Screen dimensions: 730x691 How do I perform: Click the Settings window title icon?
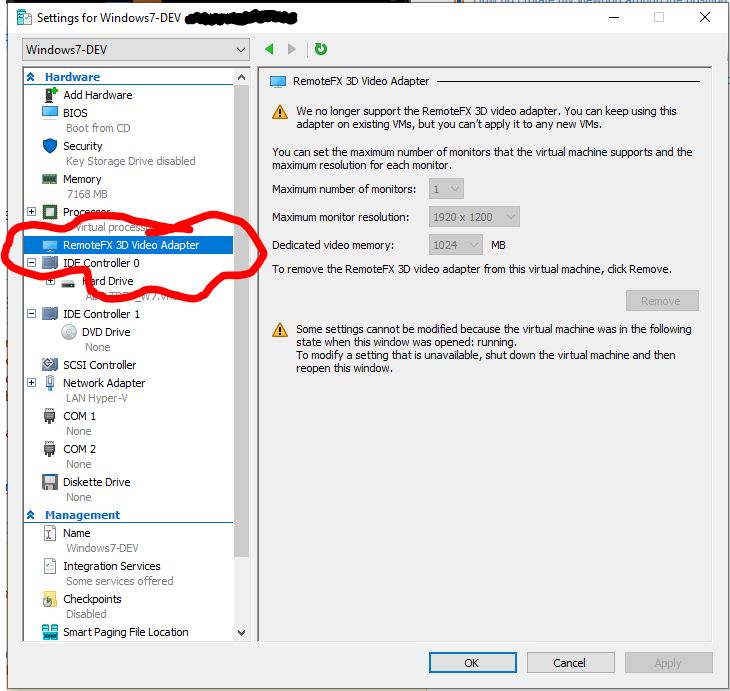coord(24,18)
